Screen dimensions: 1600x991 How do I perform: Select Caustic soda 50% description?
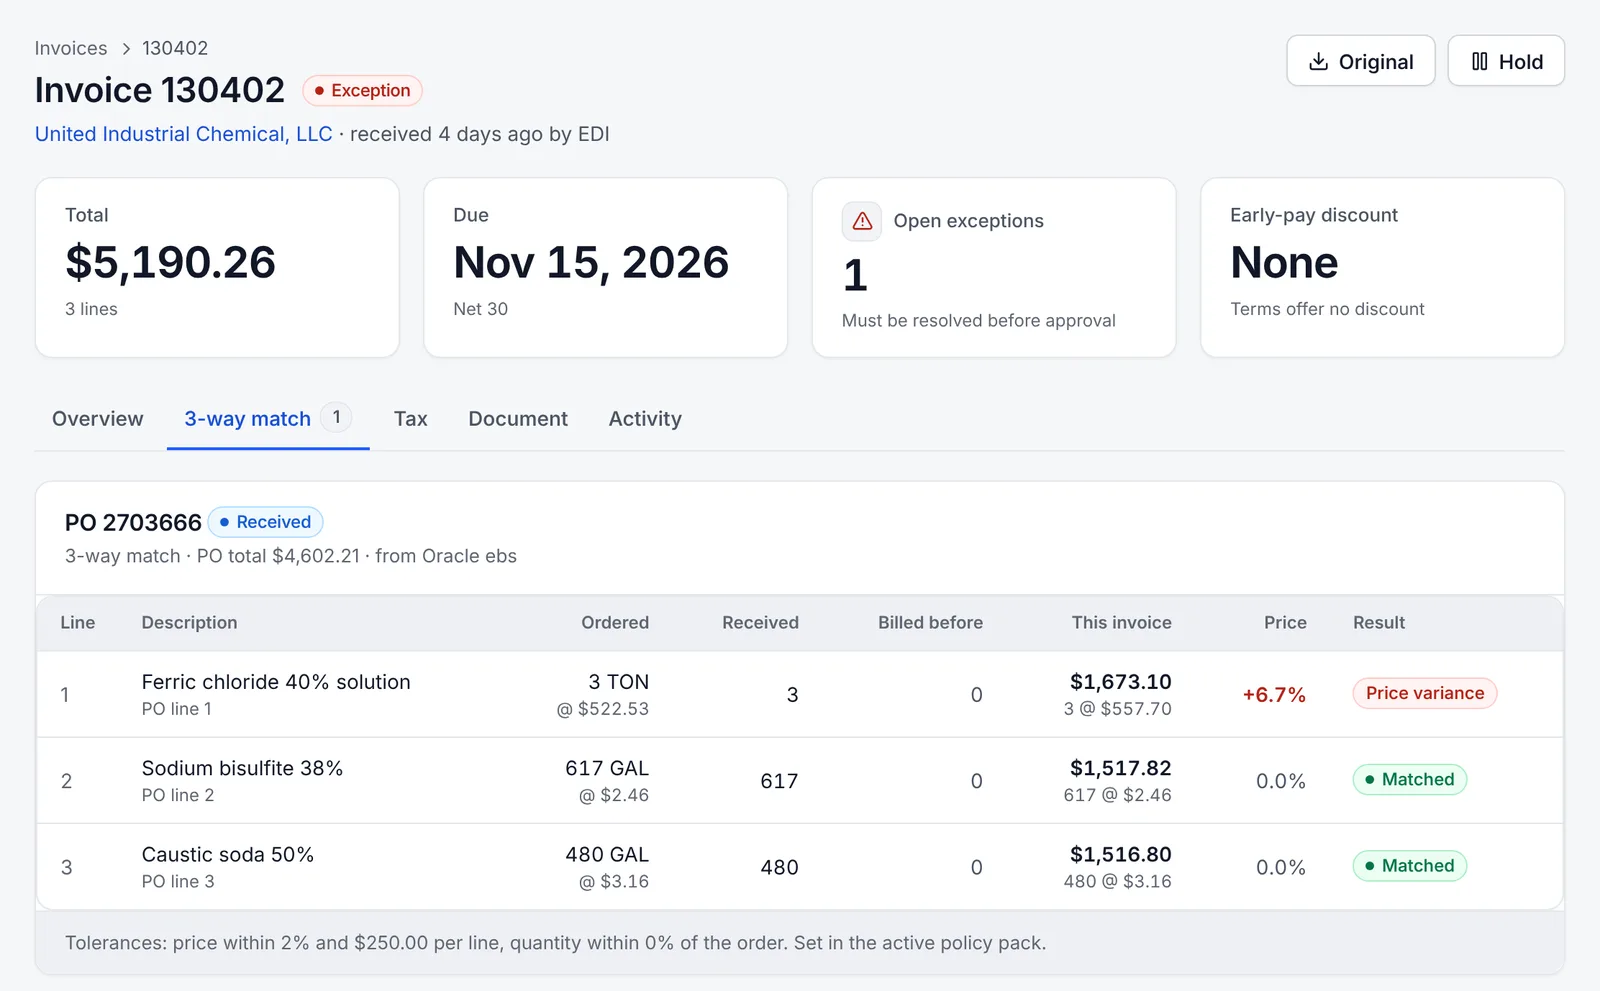[228, 855]
